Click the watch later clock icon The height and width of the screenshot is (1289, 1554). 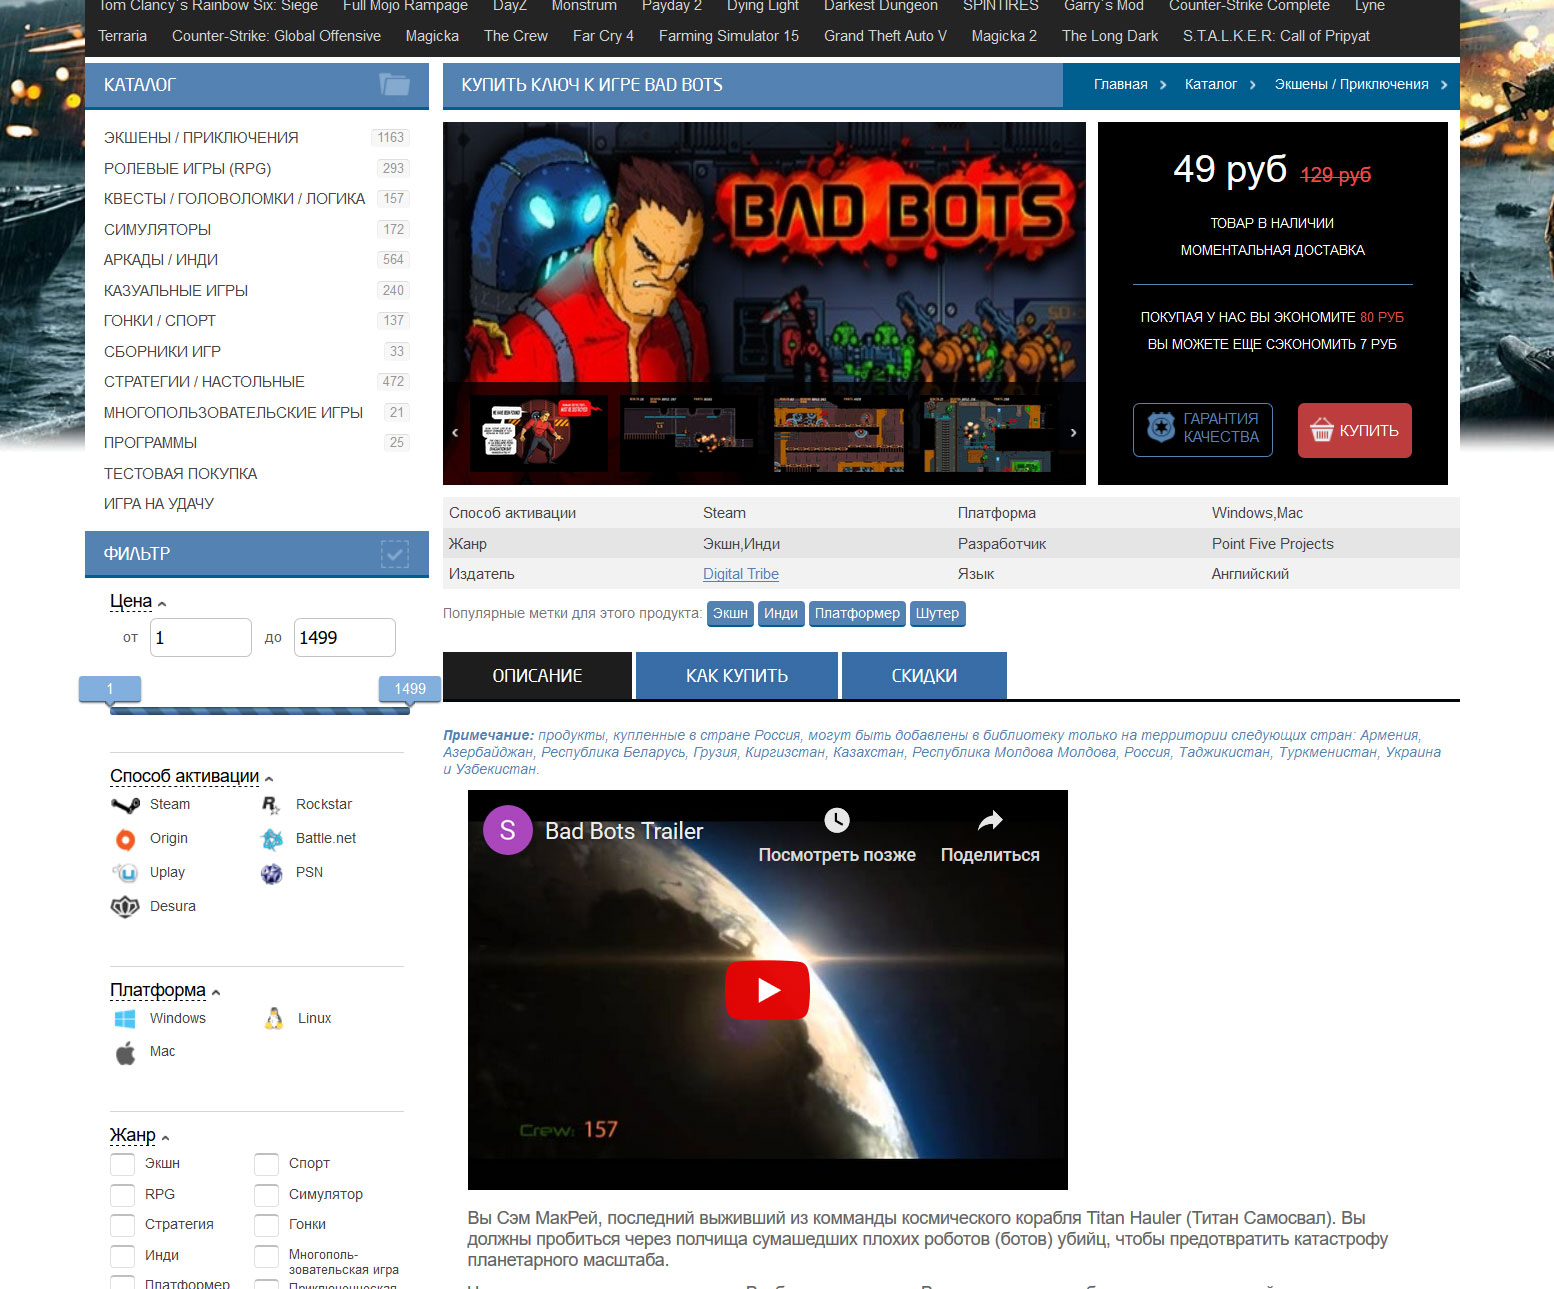coord(837,820)
